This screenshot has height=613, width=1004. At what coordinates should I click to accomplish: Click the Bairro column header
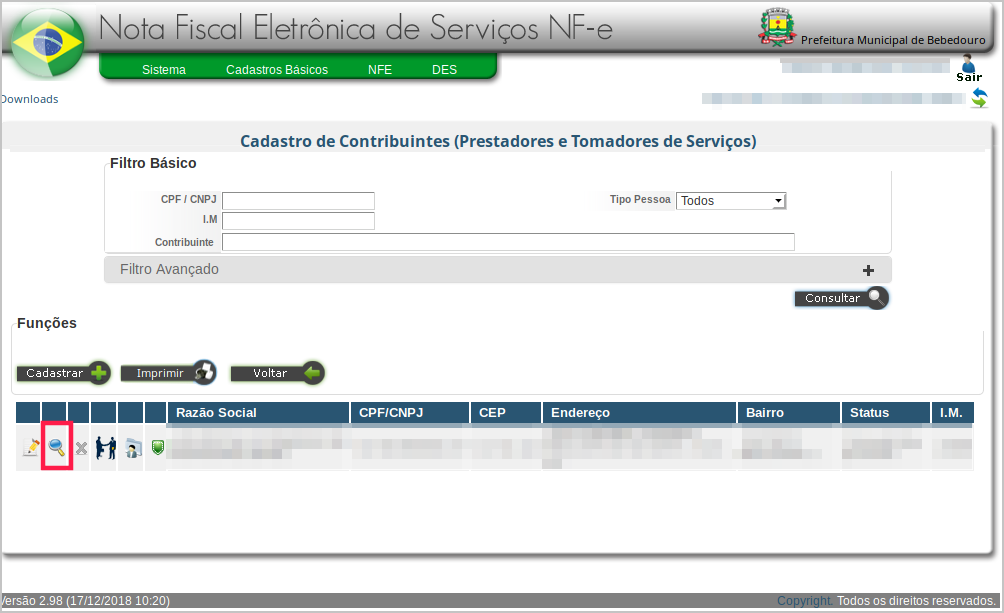point(788,413)
